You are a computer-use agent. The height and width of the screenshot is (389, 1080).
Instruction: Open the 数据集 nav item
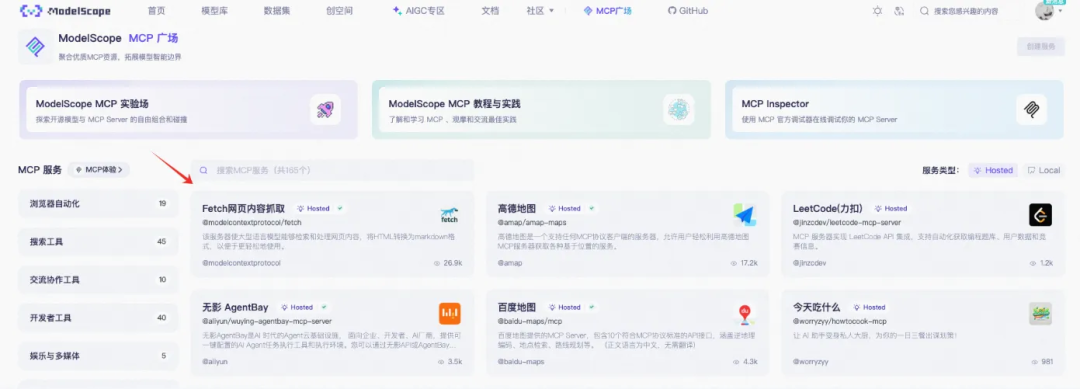277,11
